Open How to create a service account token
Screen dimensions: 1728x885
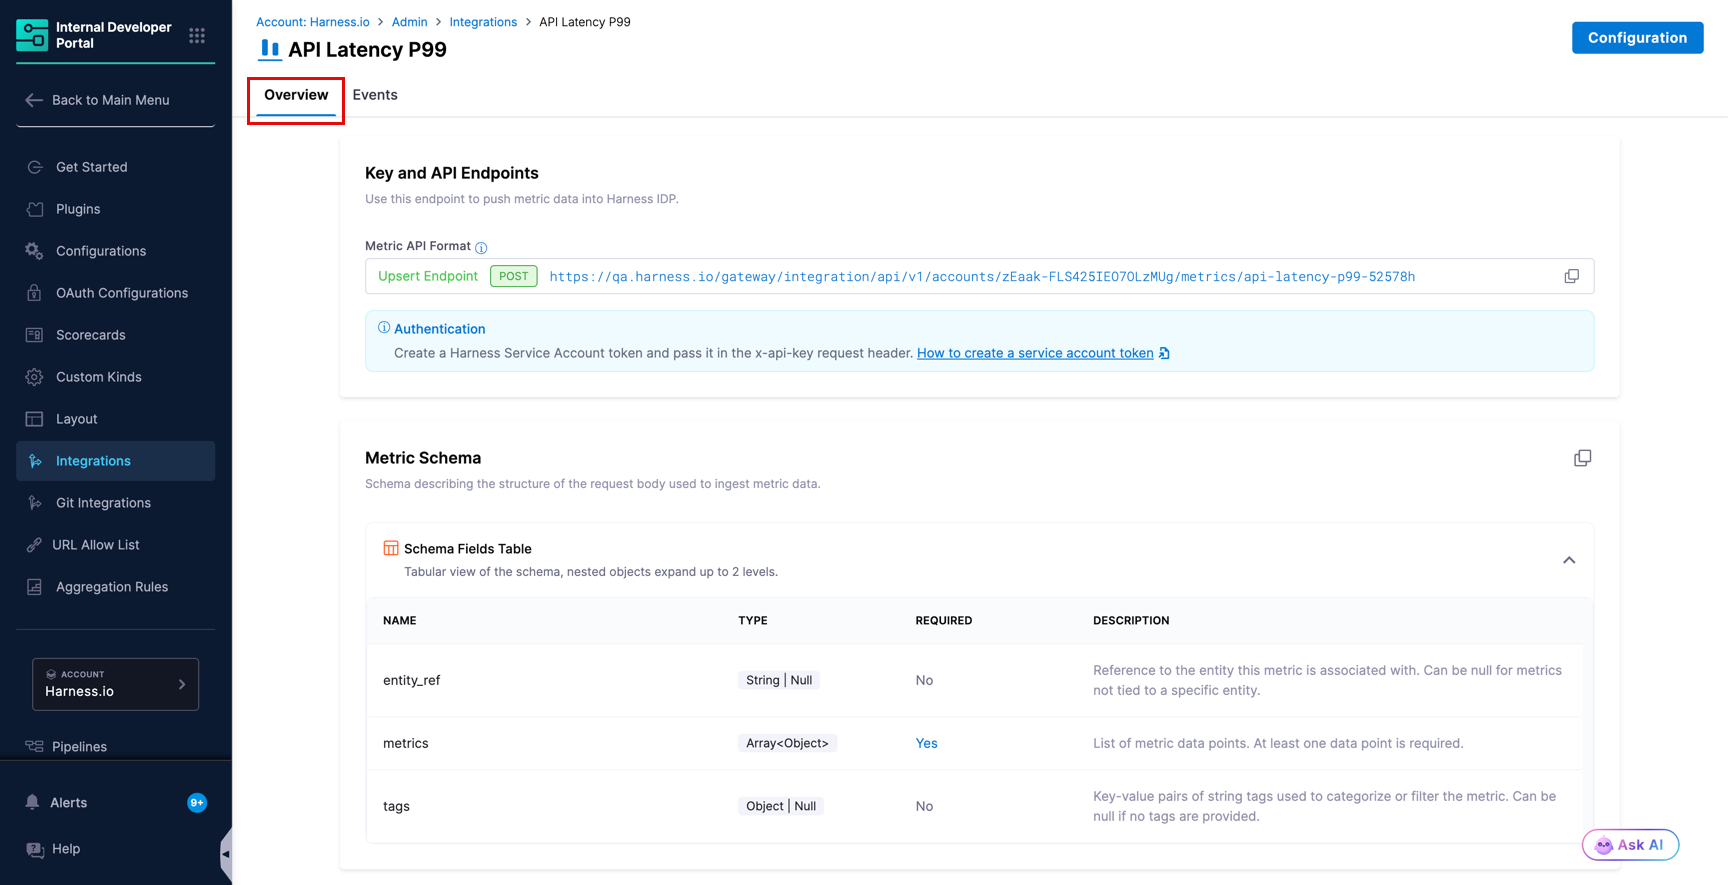pos(1035,353)
